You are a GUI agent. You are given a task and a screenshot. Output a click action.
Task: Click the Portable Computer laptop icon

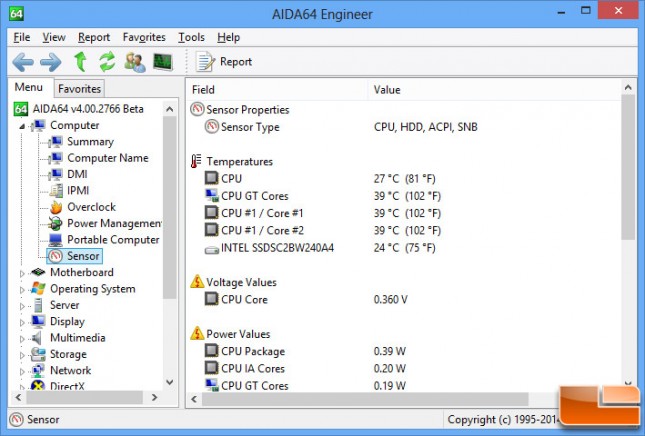(x=55, y=240)
